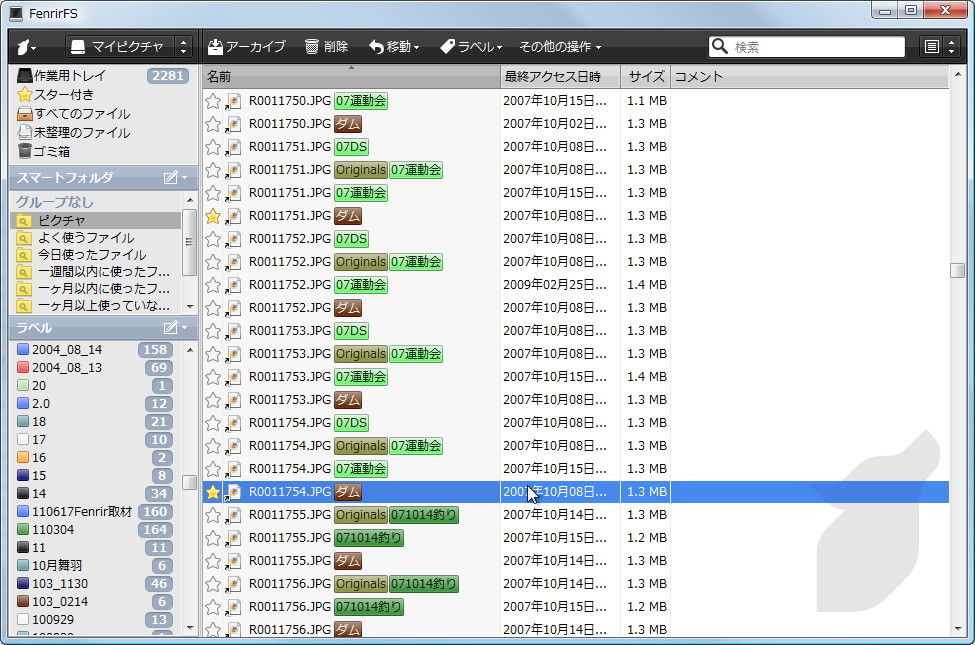Click the edit icon beside ラベル header
975x645 pixels.
pos(172,326)
